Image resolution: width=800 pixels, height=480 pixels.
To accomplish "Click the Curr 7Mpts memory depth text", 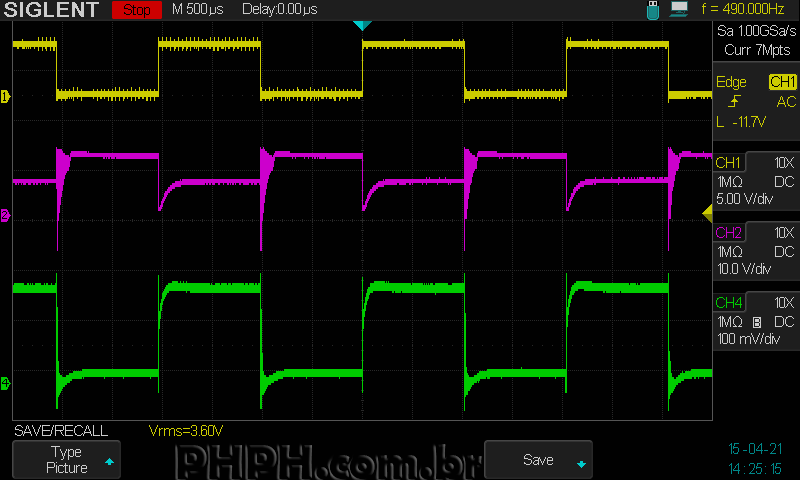I will click(x=757, y=50).
